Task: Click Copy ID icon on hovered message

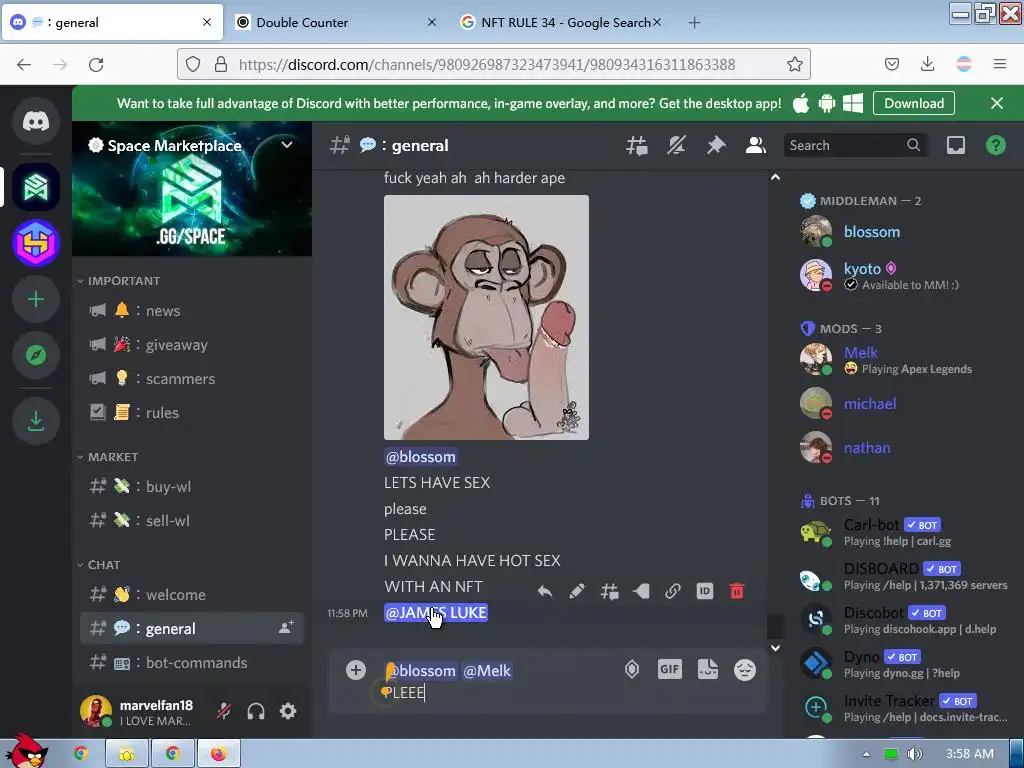Action: [x=705, y=592]
